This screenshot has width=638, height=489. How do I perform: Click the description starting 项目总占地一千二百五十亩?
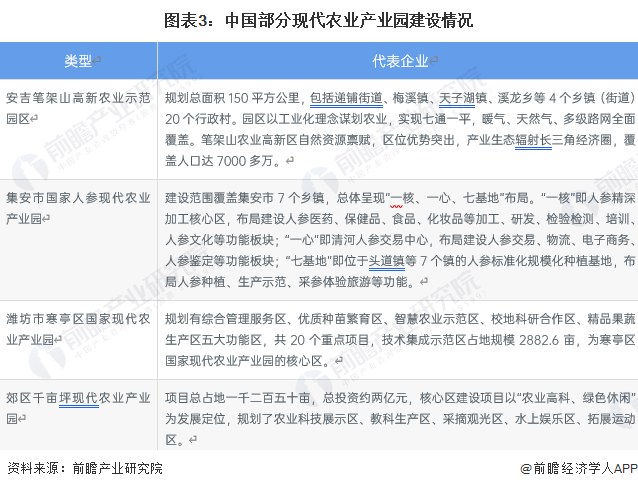pos(400,419)
